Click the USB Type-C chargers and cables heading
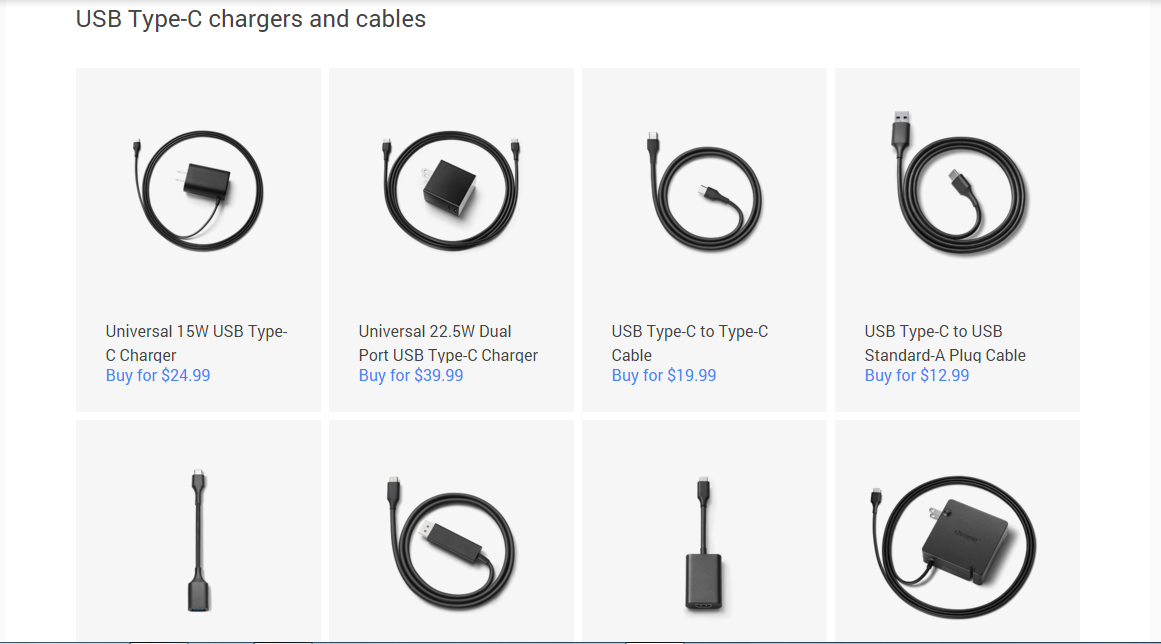The width and height of the screenshot is (1161, 644). click(x=251, y=19)
